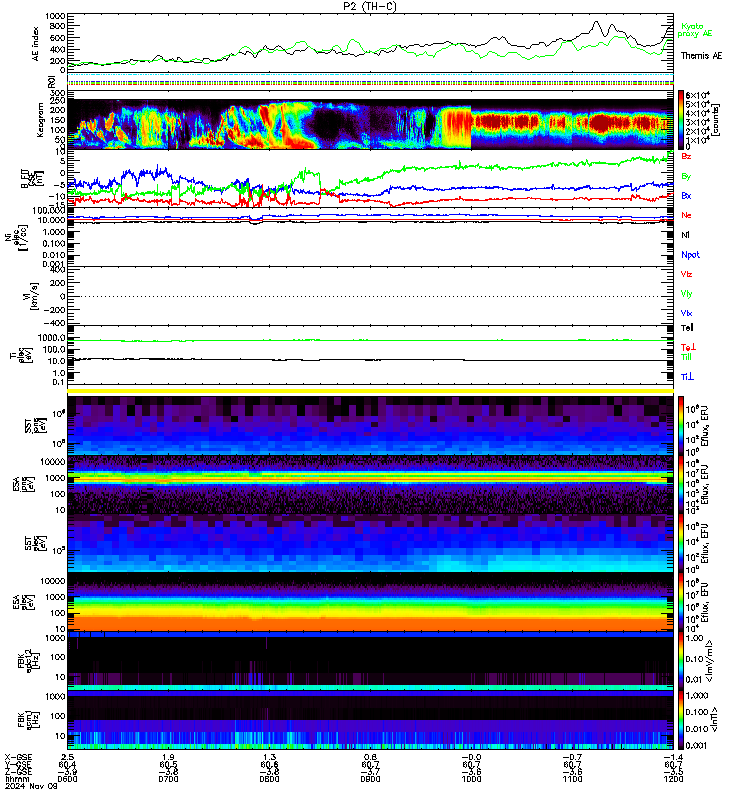
Task: Click the [counts] color bar label
Action: click(716, 120)
